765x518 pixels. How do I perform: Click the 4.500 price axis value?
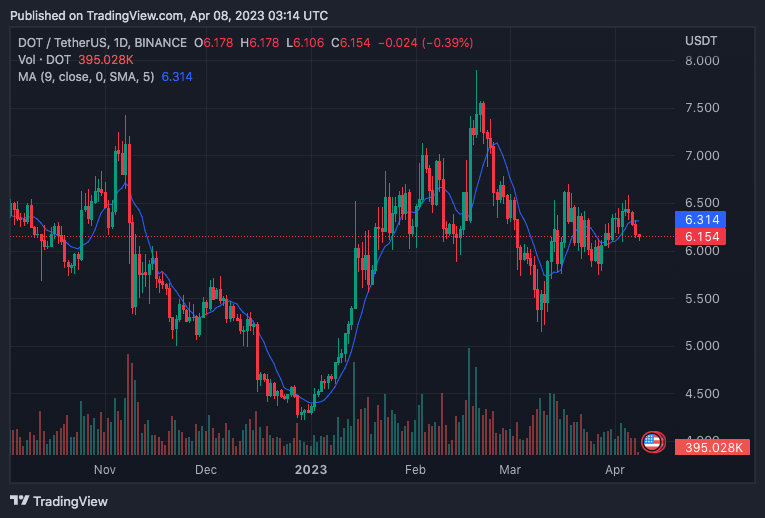point(702,394)
